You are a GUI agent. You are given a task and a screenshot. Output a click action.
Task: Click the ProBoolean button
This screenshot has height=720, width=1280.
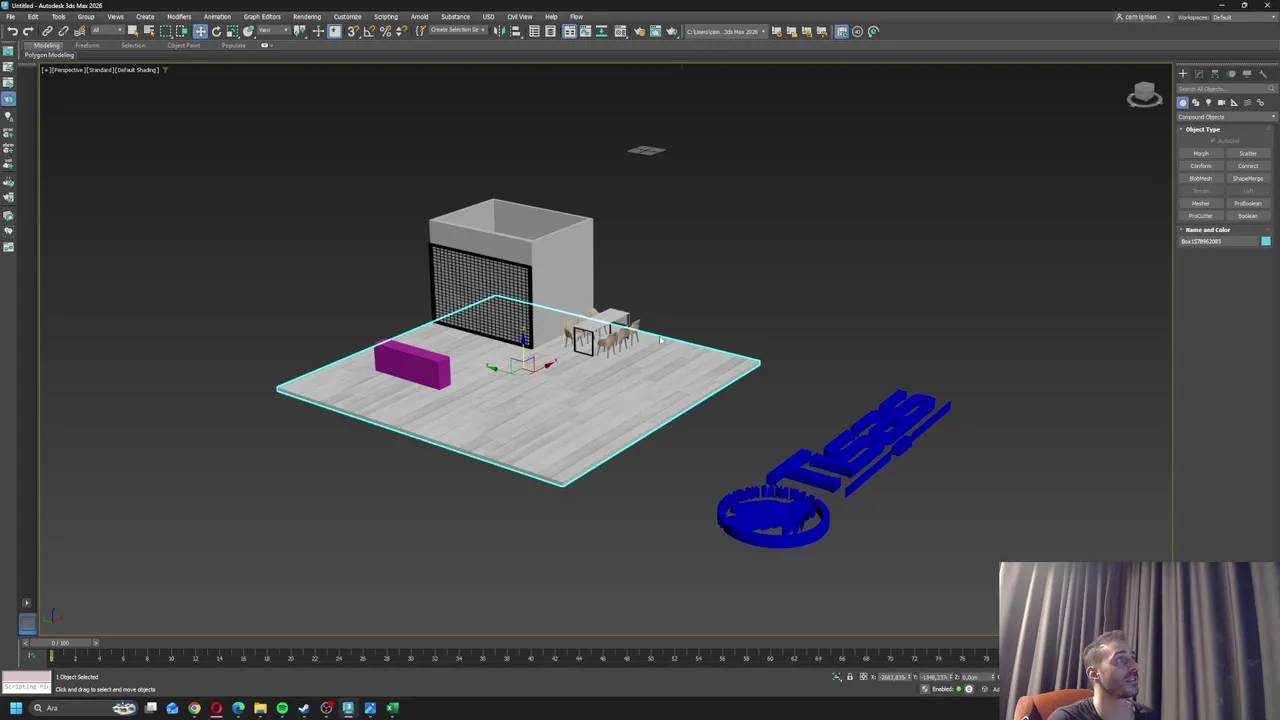(1248, 204)
